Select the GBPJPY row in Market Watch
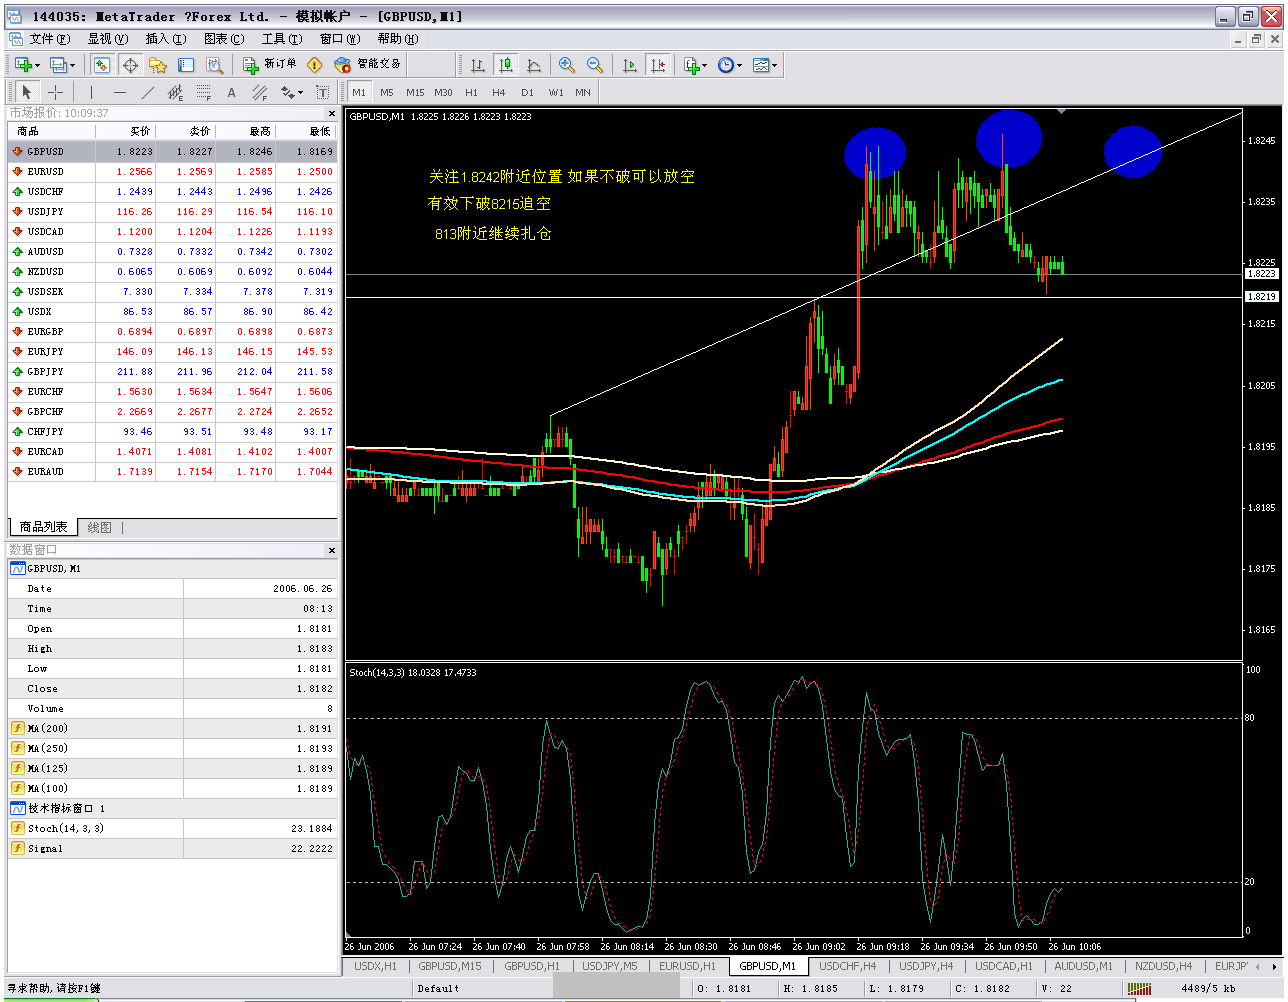This screenshot has width=1288, height=1002. tap(173, 371)
